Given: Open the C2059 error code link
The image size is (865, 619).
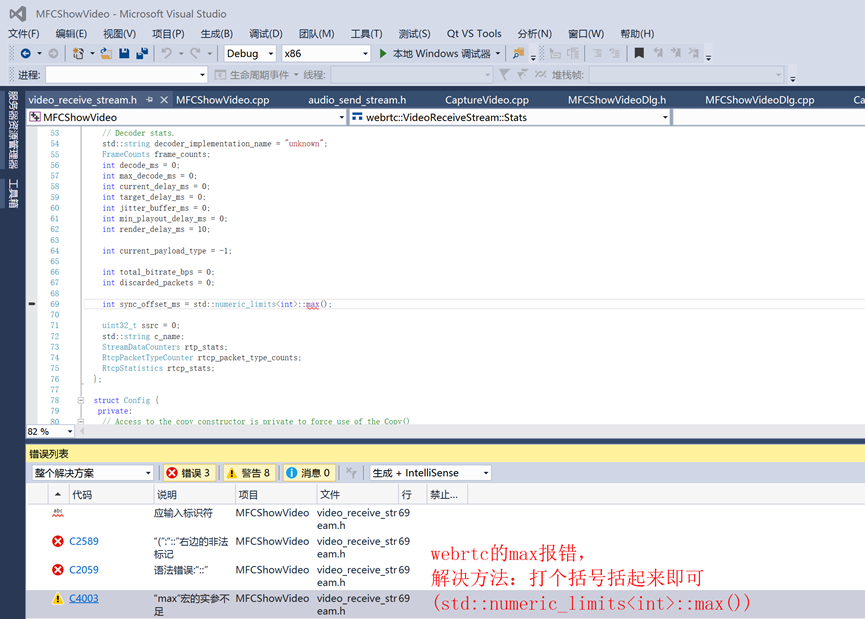Looking at the screenshot, I should (x=84, y=570).
